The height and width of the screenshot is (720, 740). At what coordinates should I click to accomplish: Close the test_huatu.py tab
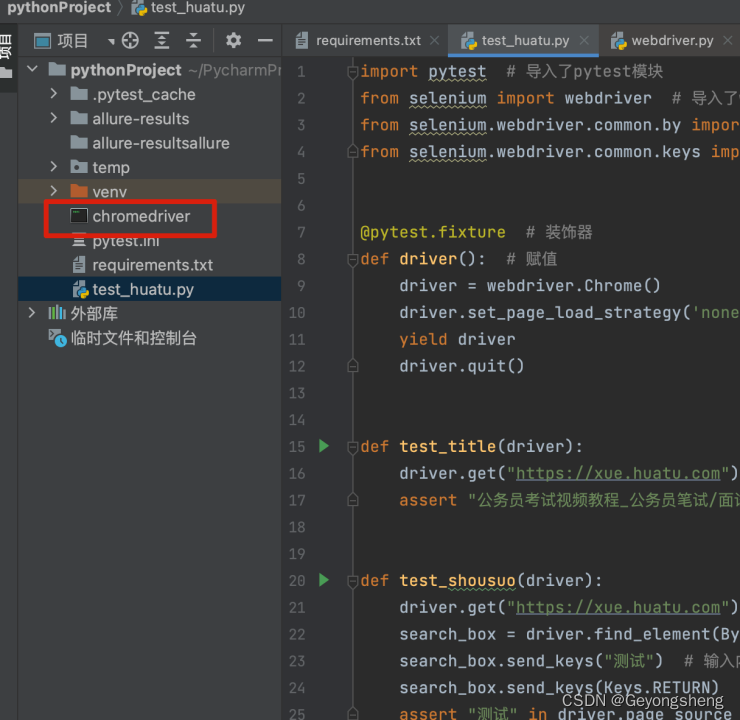[584, 41]
